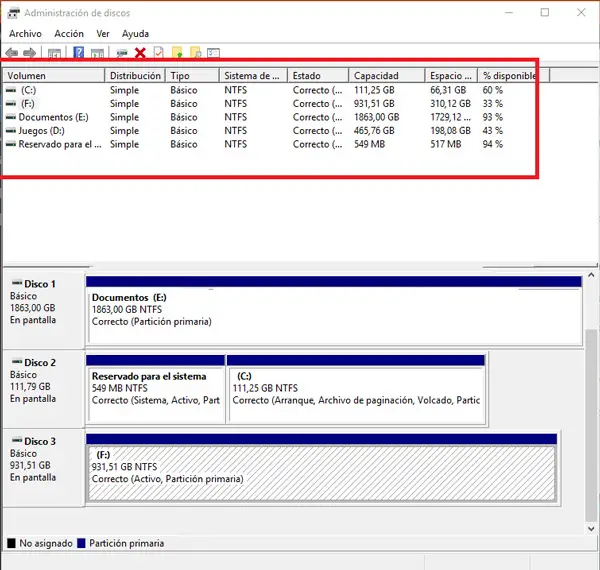Click the Forward arrow in the toolbar
Screen dimensions: 600x570
tap(29, 52)
